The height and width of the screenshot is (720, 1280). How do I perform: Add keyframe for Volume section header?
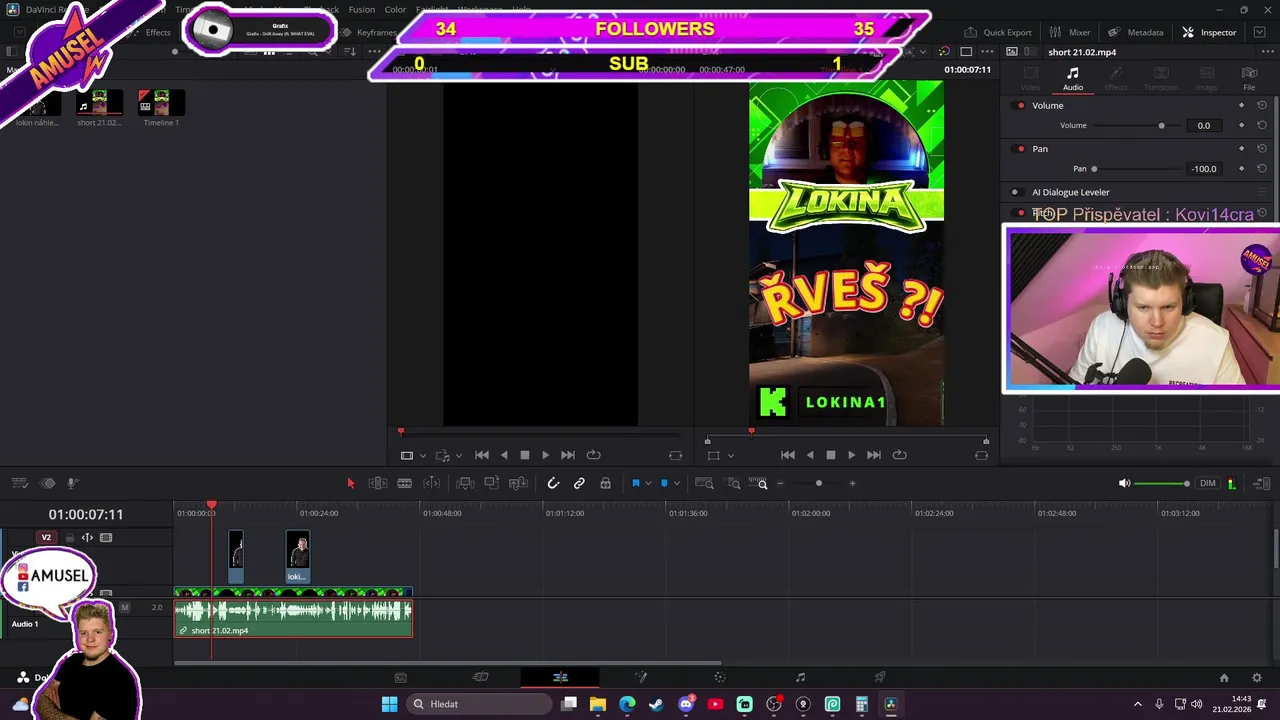pyautogui.click(x=1242, y=106)
